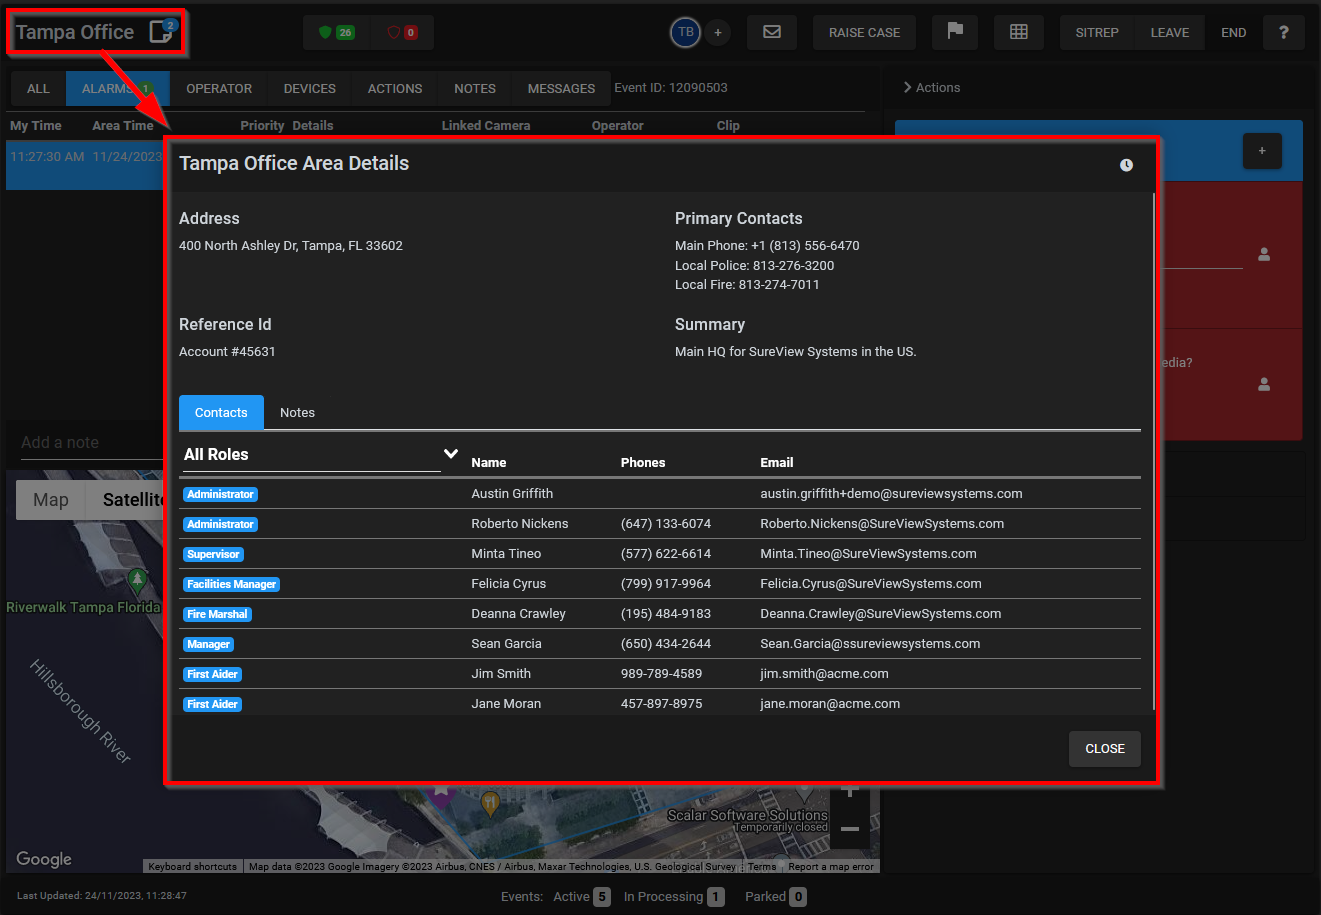Click the Administrator badge for Austin Griffith
1321x915 pixels.
pos(220,494)
